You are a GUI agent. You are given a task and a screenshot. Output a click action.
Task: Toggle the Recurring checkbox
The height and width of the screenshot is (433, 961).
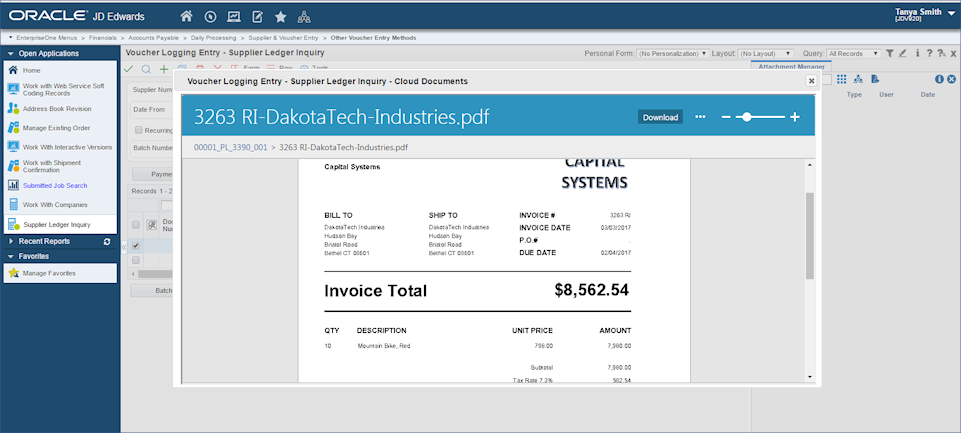click(x=139, y=130)
